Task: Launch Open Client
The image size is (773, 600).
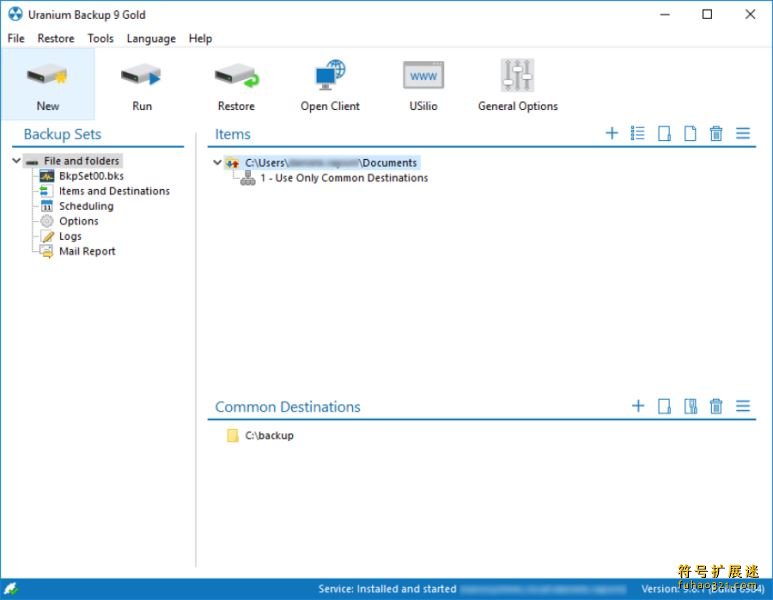Action: (x=330, y=85)
